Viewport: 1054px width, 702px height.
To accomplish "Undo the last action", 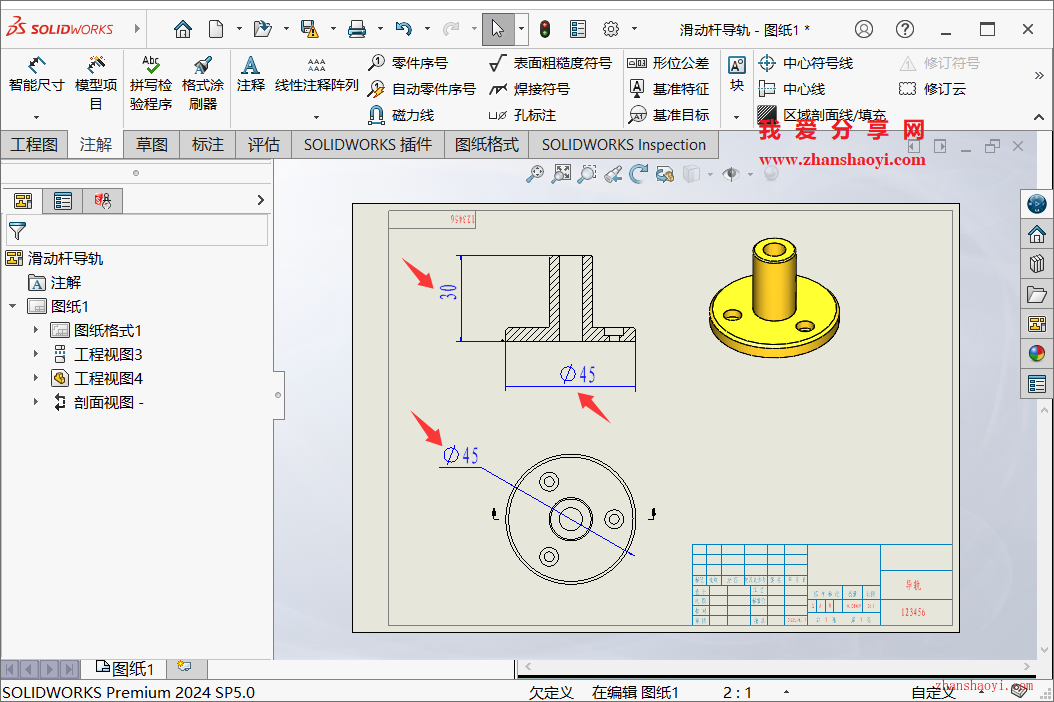I will pyautogui.click(x=403, y=29).
